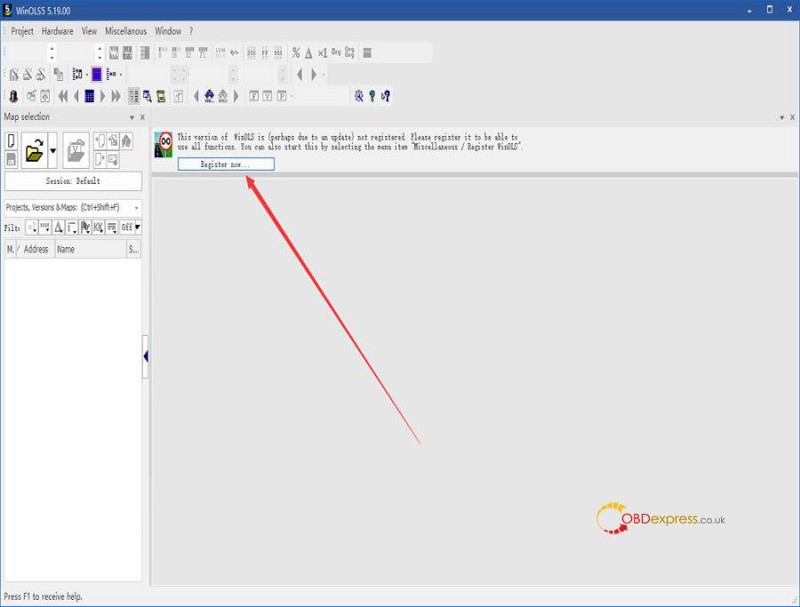Click the KK filter icon

(x=98, y=227)
